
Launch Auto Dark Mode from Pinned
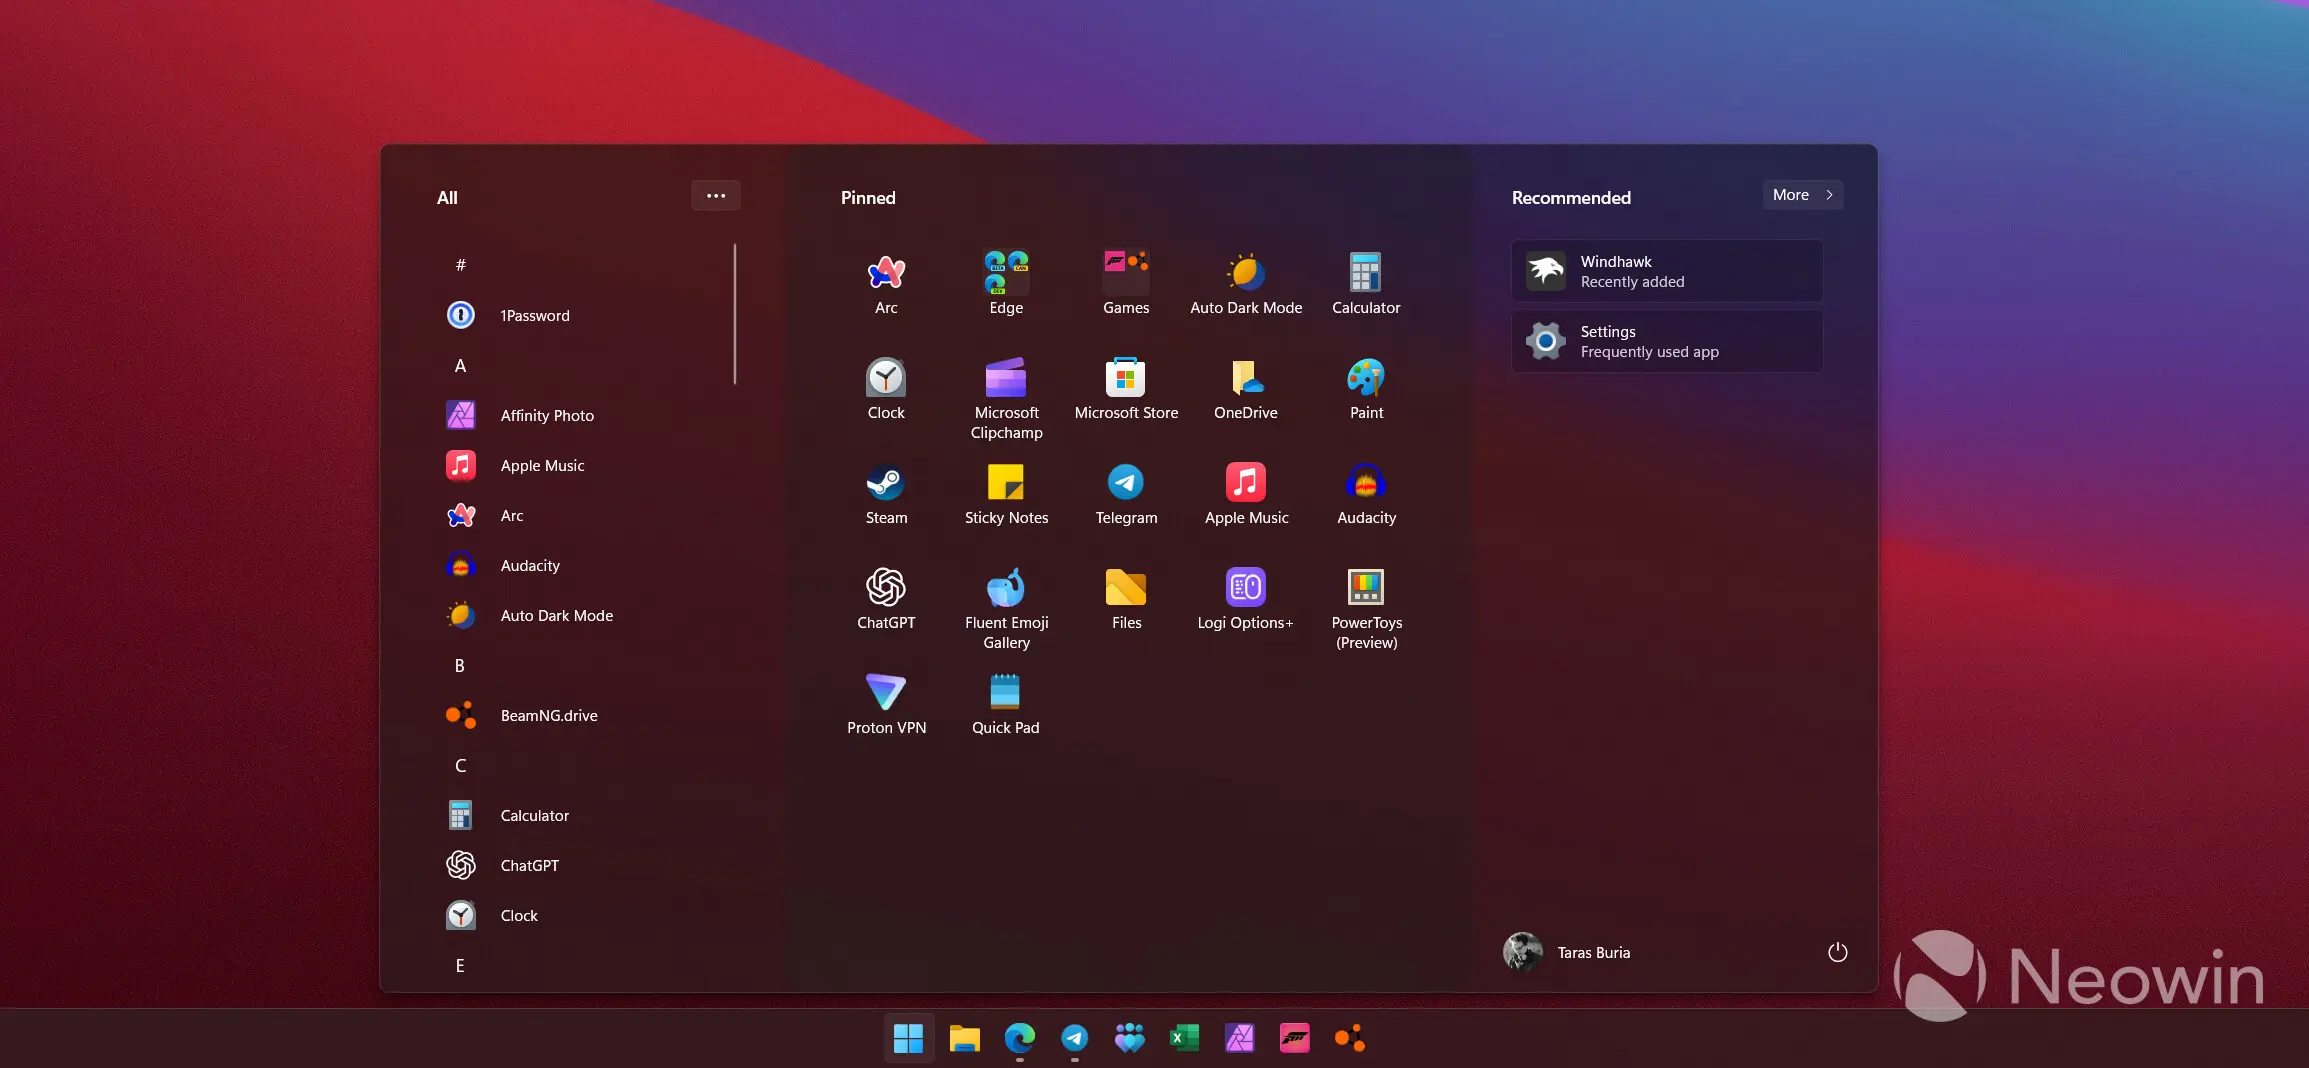(x=1246, y=284)
